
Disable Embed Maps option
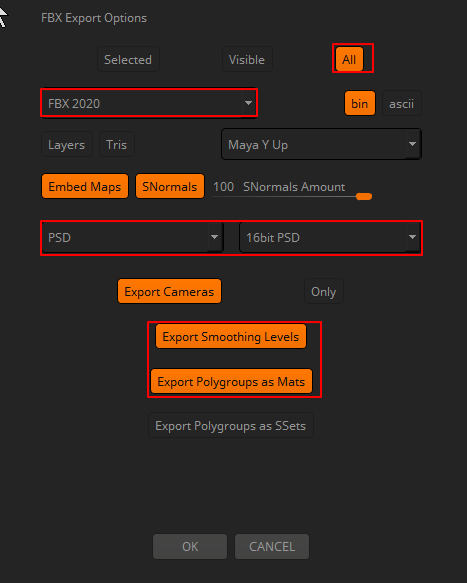click(x=85, y=186)
